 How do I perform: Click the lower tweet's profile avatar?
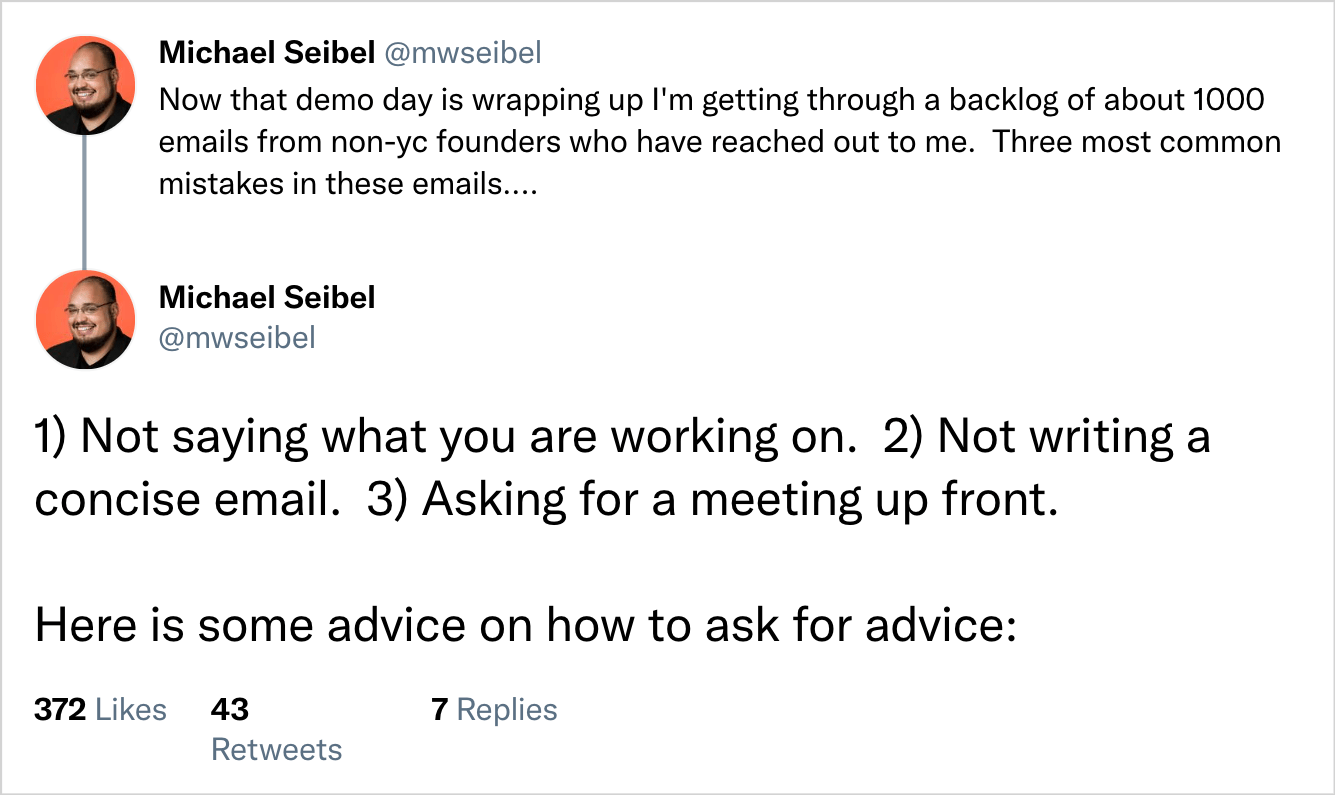click(x=84, y=319)
